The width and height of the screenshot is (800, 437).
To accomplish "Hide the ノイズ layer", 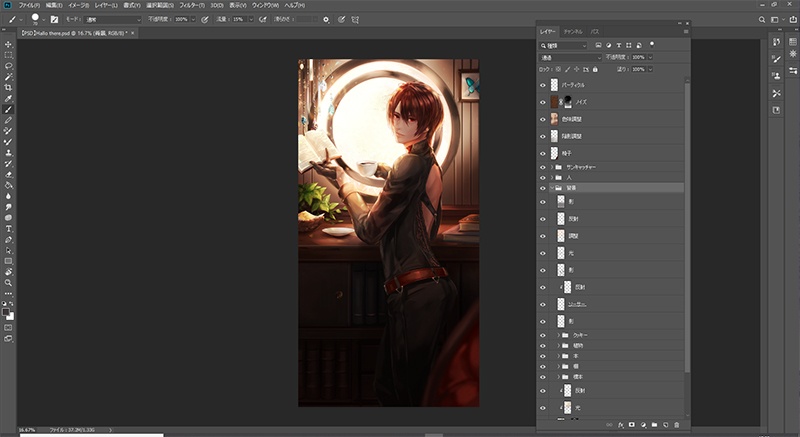I will click(543, 102).
